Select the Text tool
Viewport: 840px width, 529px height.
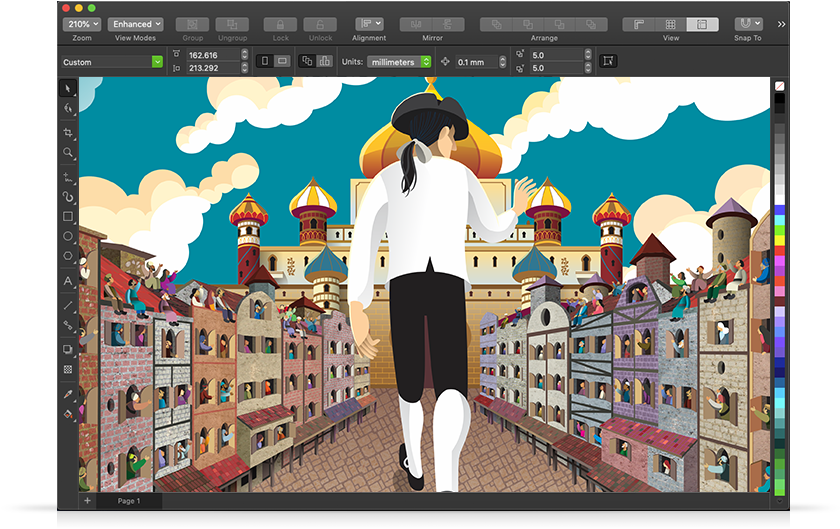(68, 281)
